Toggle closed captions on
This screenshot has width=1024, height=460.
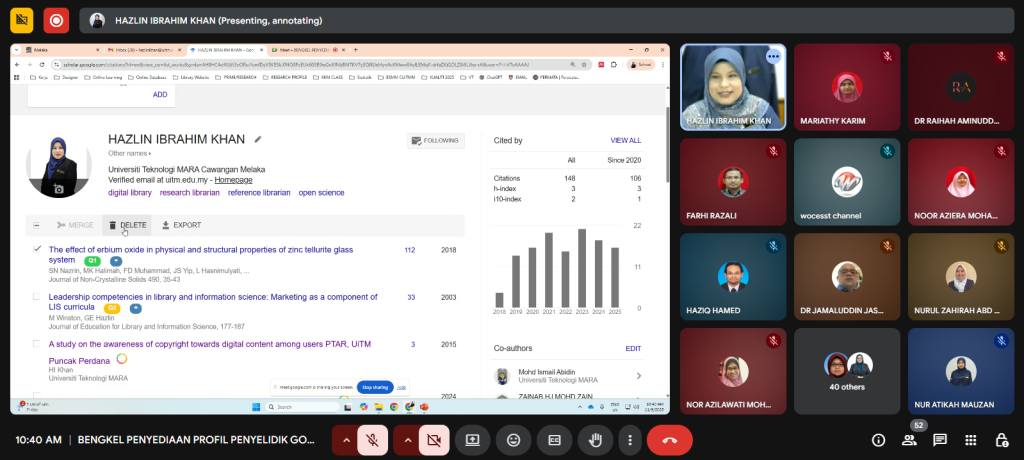553,439
